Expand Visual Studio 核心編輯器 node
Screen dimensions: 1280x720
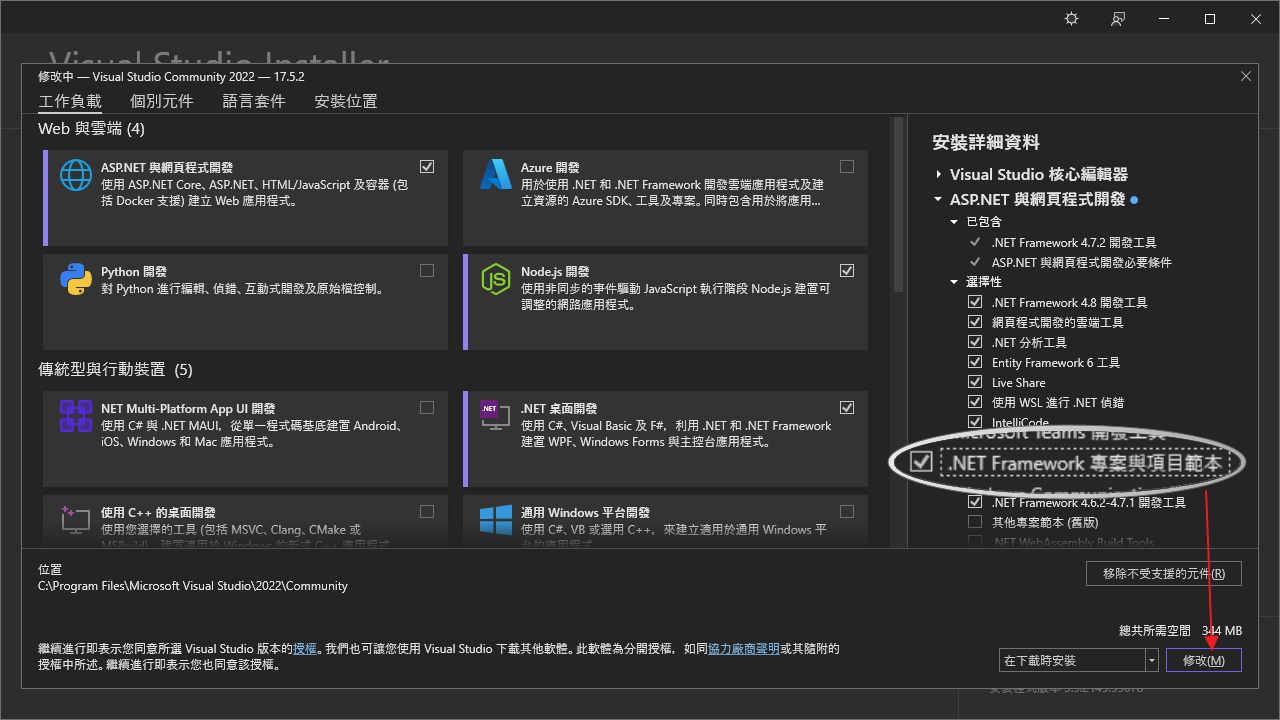pos(939,174)
